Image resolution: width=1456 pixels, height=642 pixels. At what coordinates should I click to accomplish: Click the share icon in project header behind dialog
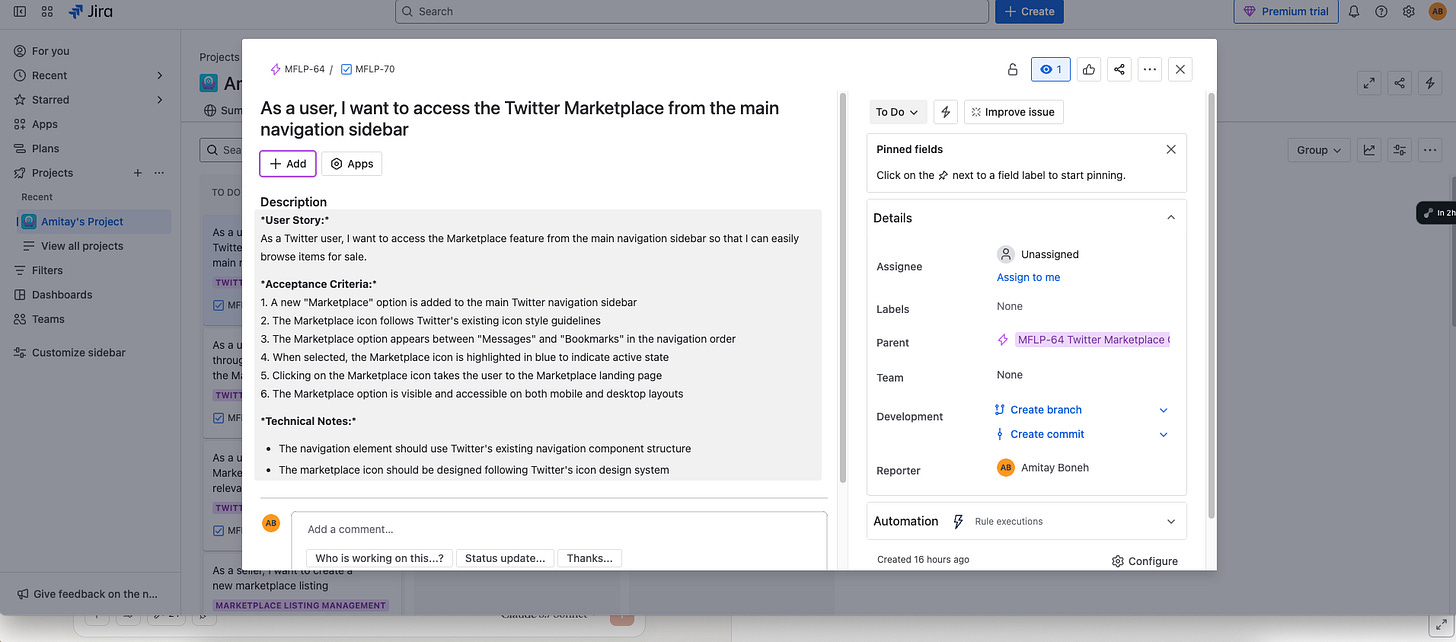point(1400,83)
